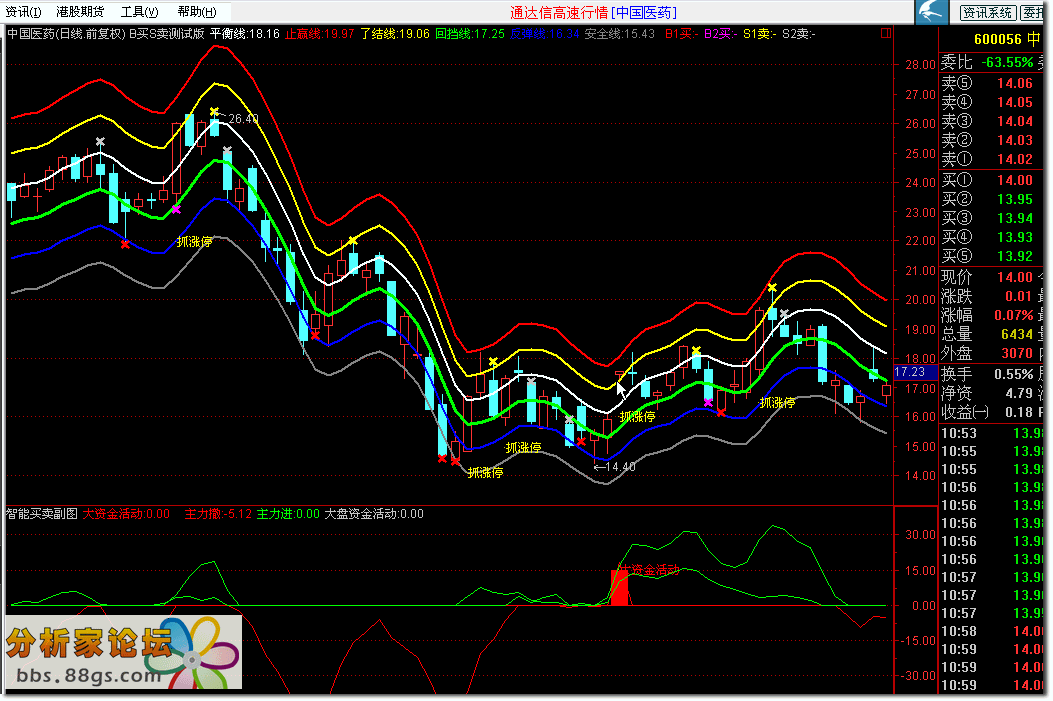Screen dimensions: 1053x701
Task: Open the 帮助(H) menu
Action: 197,12
